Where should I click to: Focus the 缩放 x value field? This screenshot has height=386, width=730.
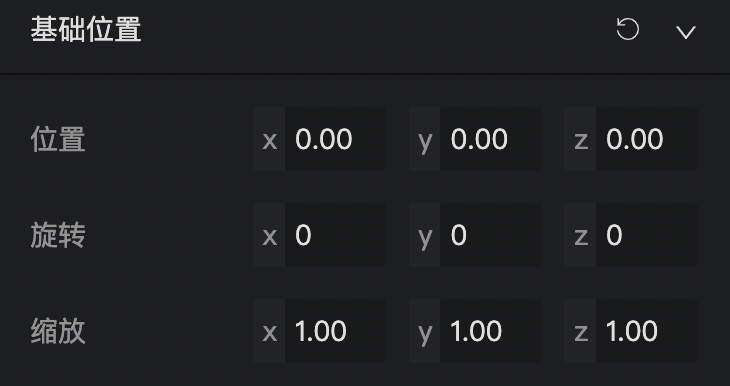[335, 331]
